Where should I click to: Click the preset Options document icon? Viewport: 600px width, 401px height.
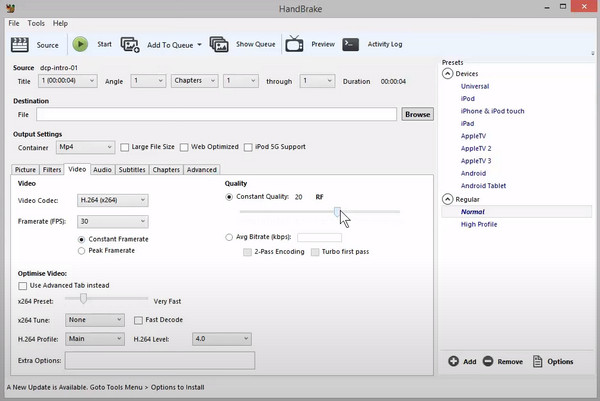(x=538, y=361)
